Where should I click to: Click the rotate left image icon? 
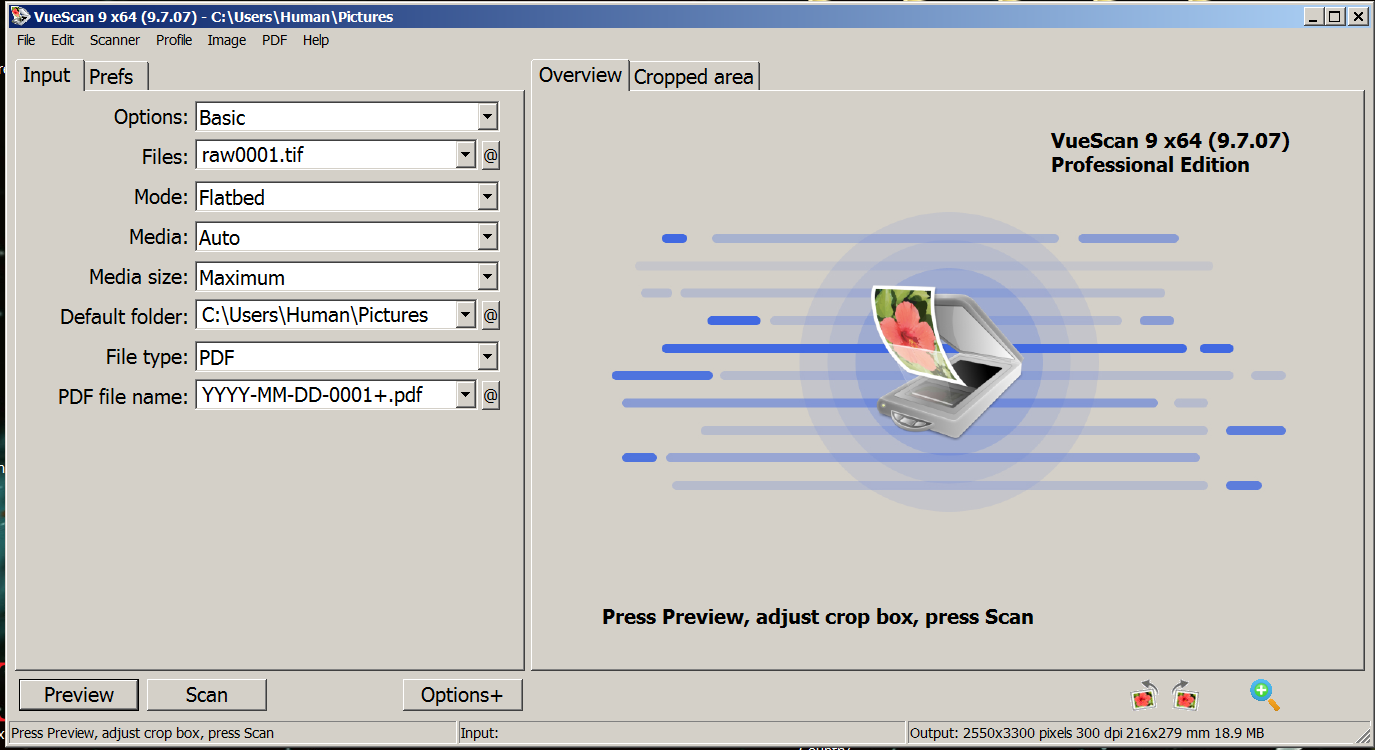(1144, 695)
